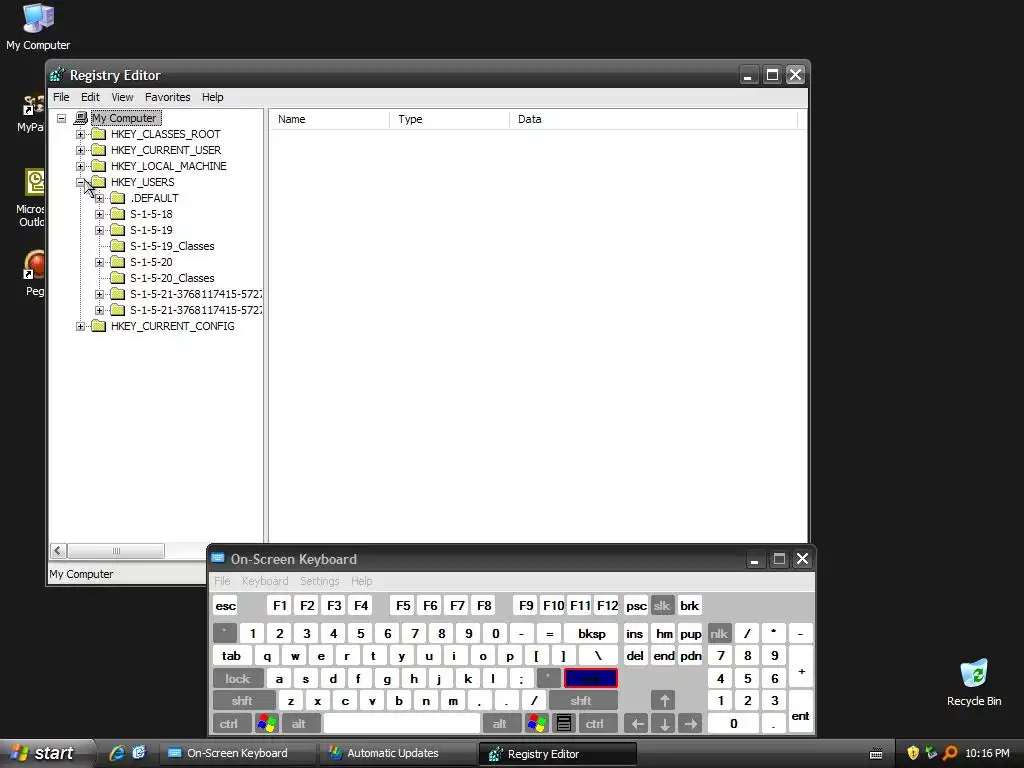1024x768 pixels.
Task: Select the HKEY_CURRENT_USER folder icon
Action: (99, 150)
